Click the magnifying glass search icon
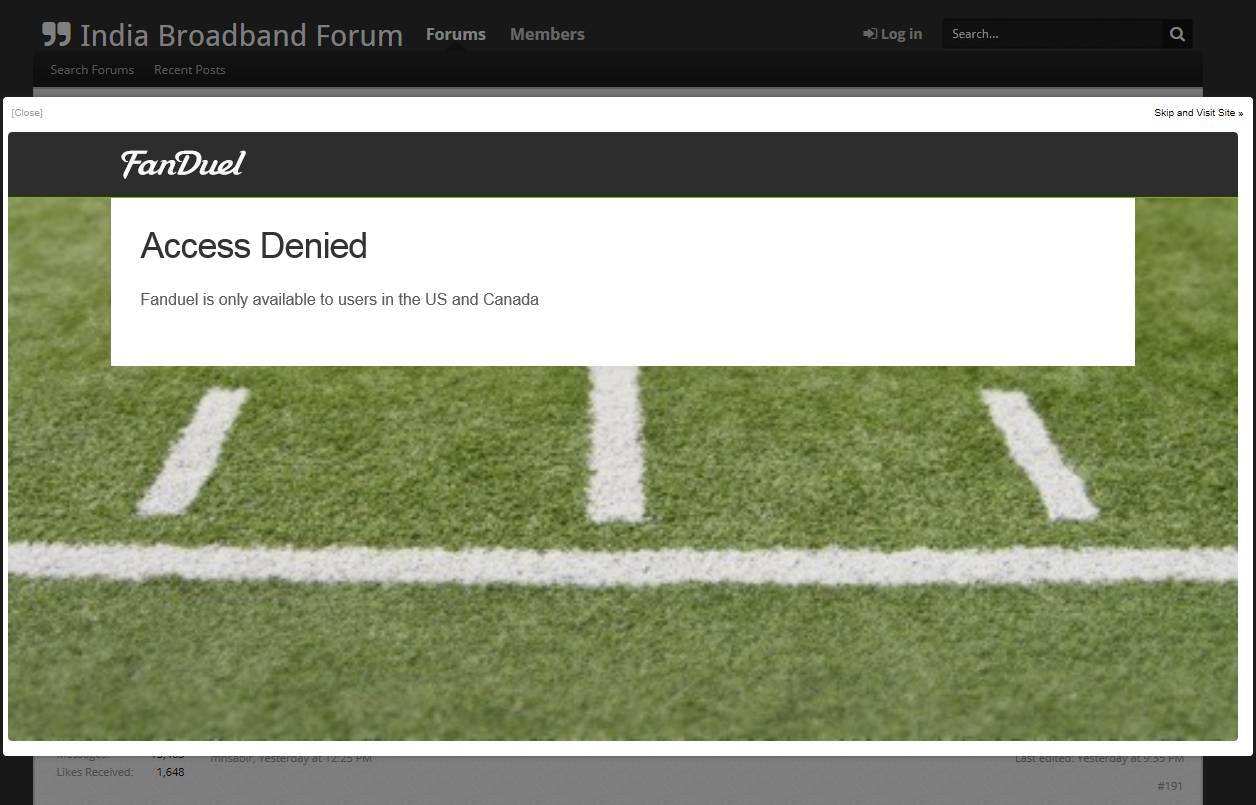 click(x=1177, y=34)
